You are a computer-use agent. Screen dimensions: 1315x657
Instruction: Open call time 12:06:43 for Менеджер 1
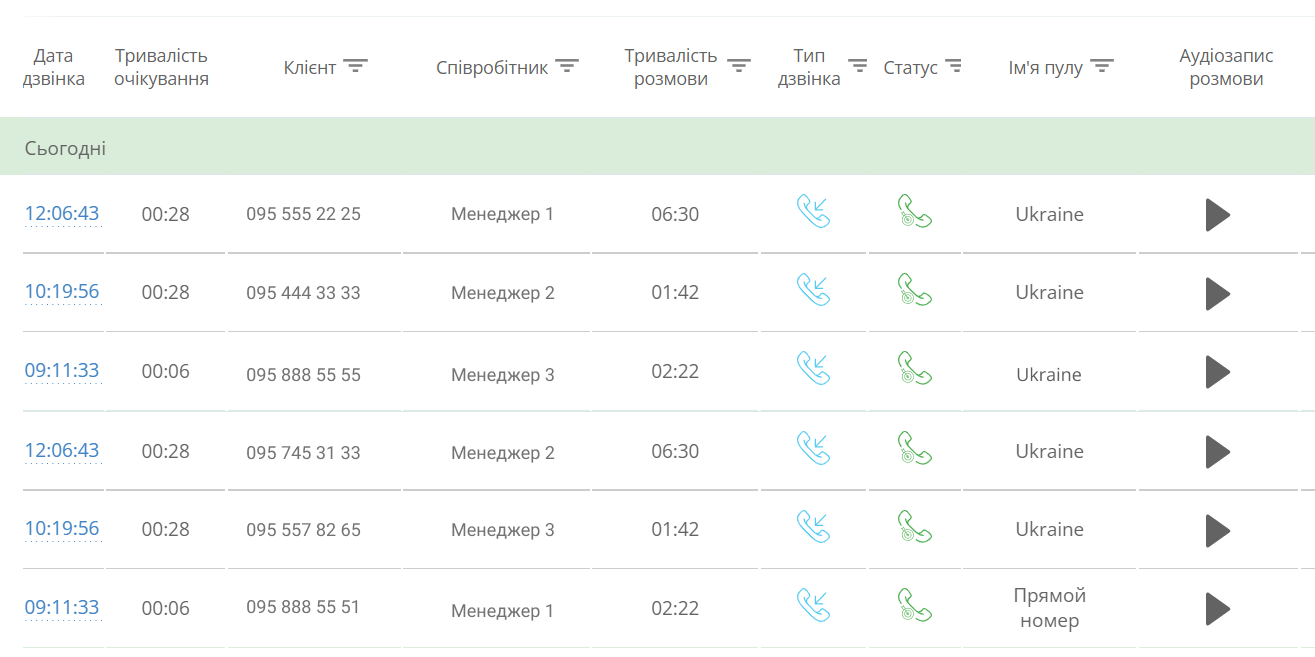(x=62, y=213)
